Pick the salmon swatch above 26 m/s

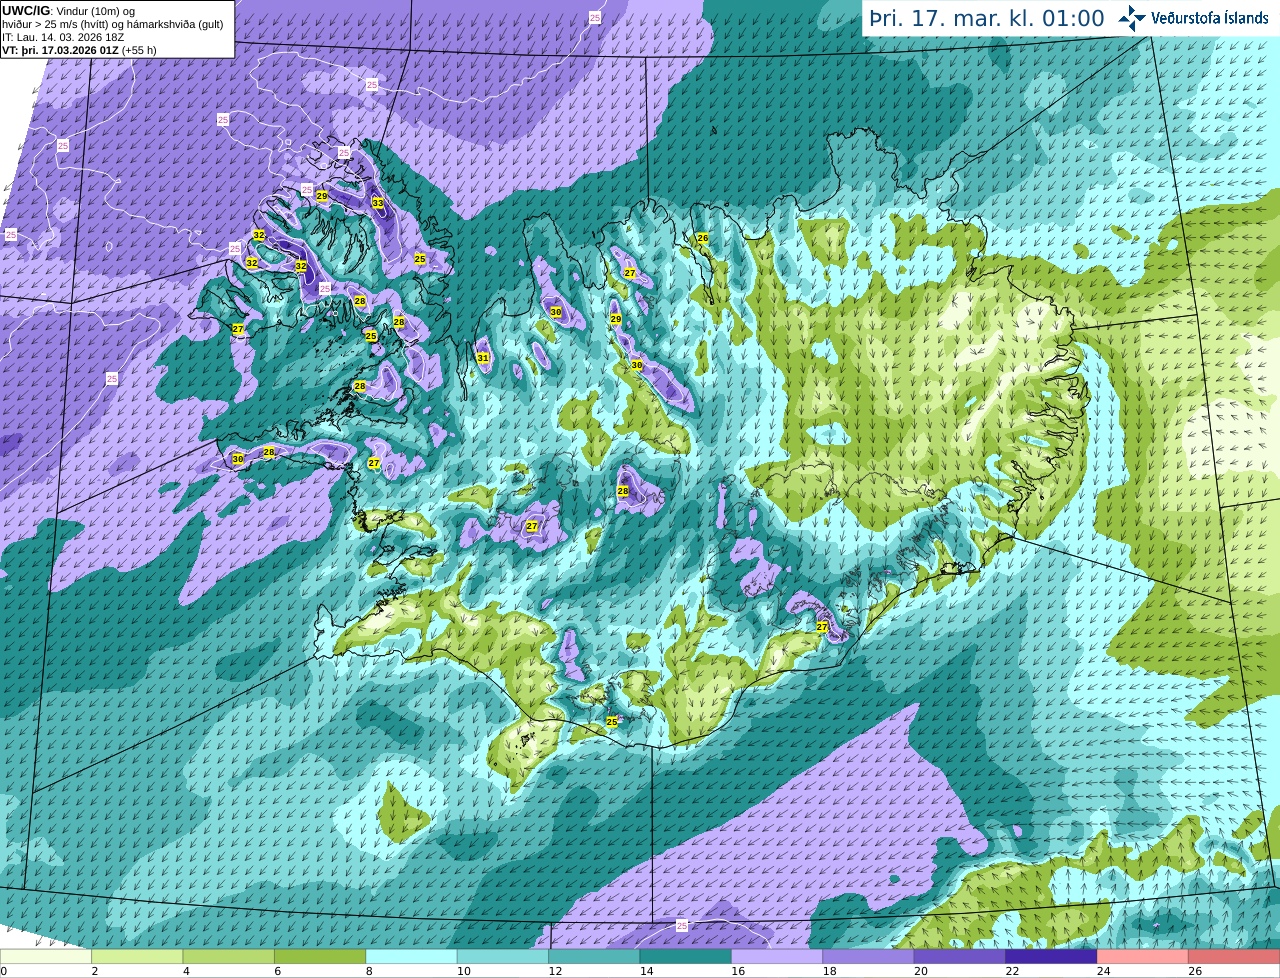click(x=1235, y=957)
